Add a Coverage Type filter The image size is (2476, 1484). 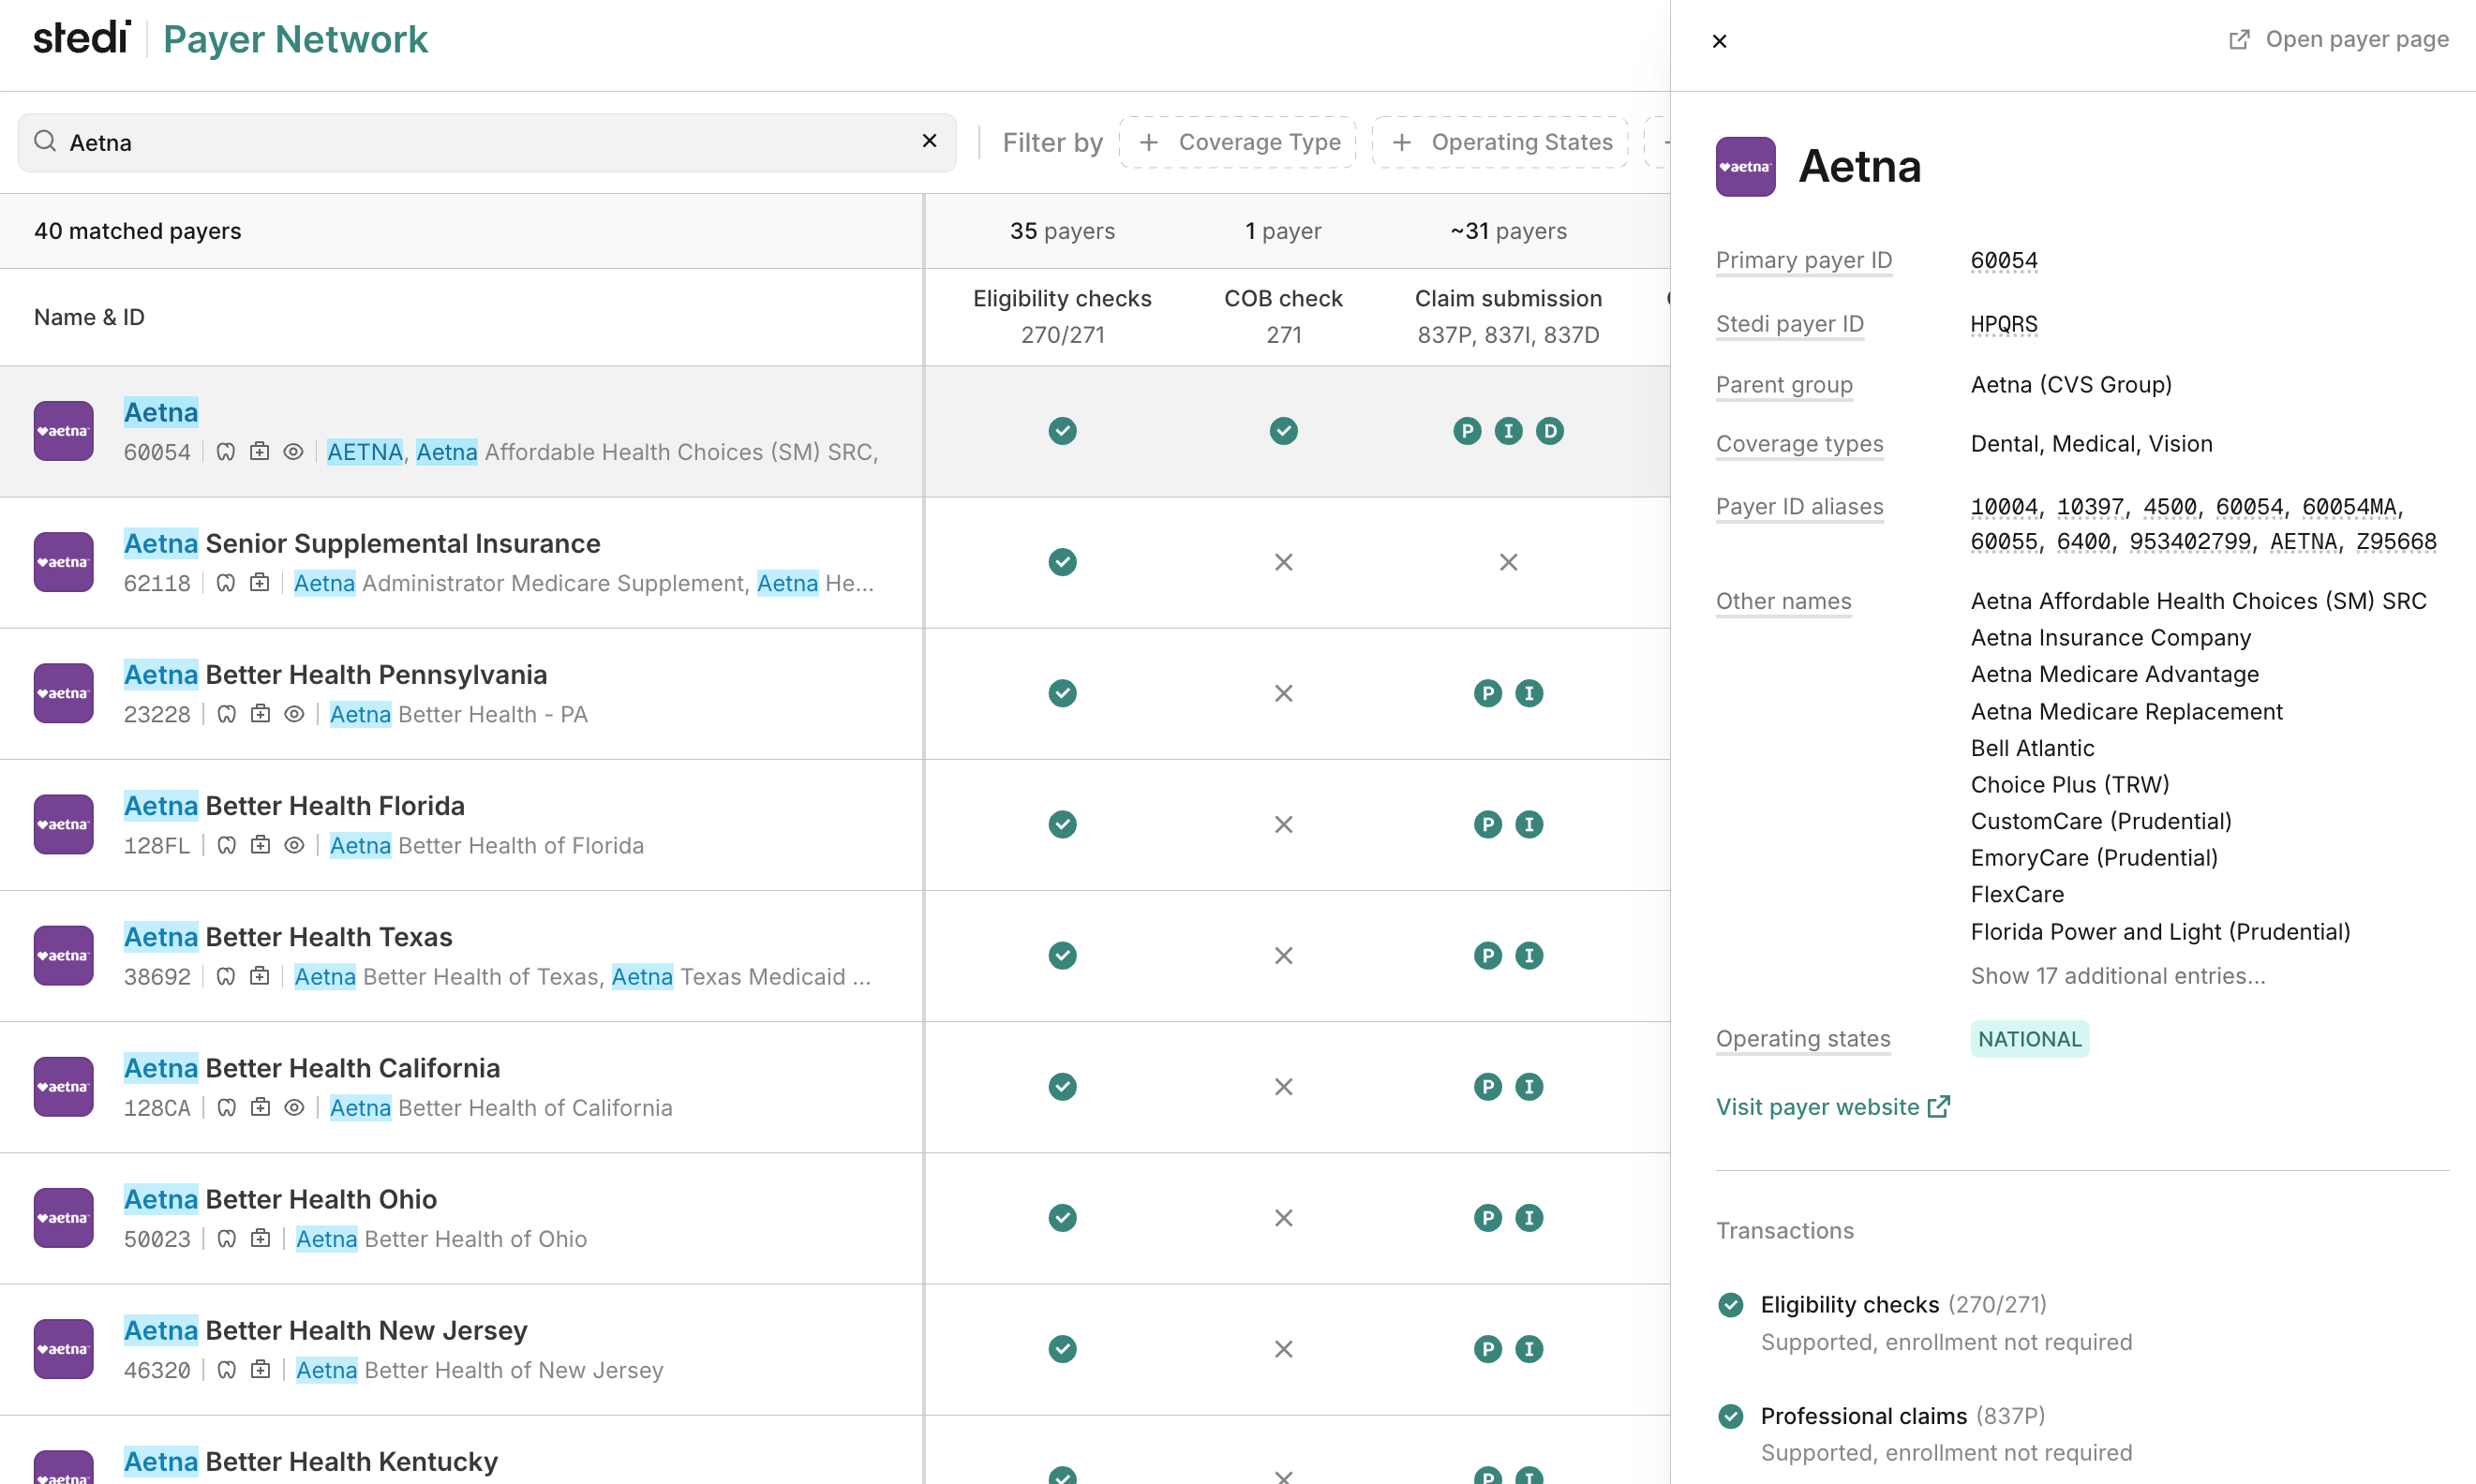point(1238,142)
